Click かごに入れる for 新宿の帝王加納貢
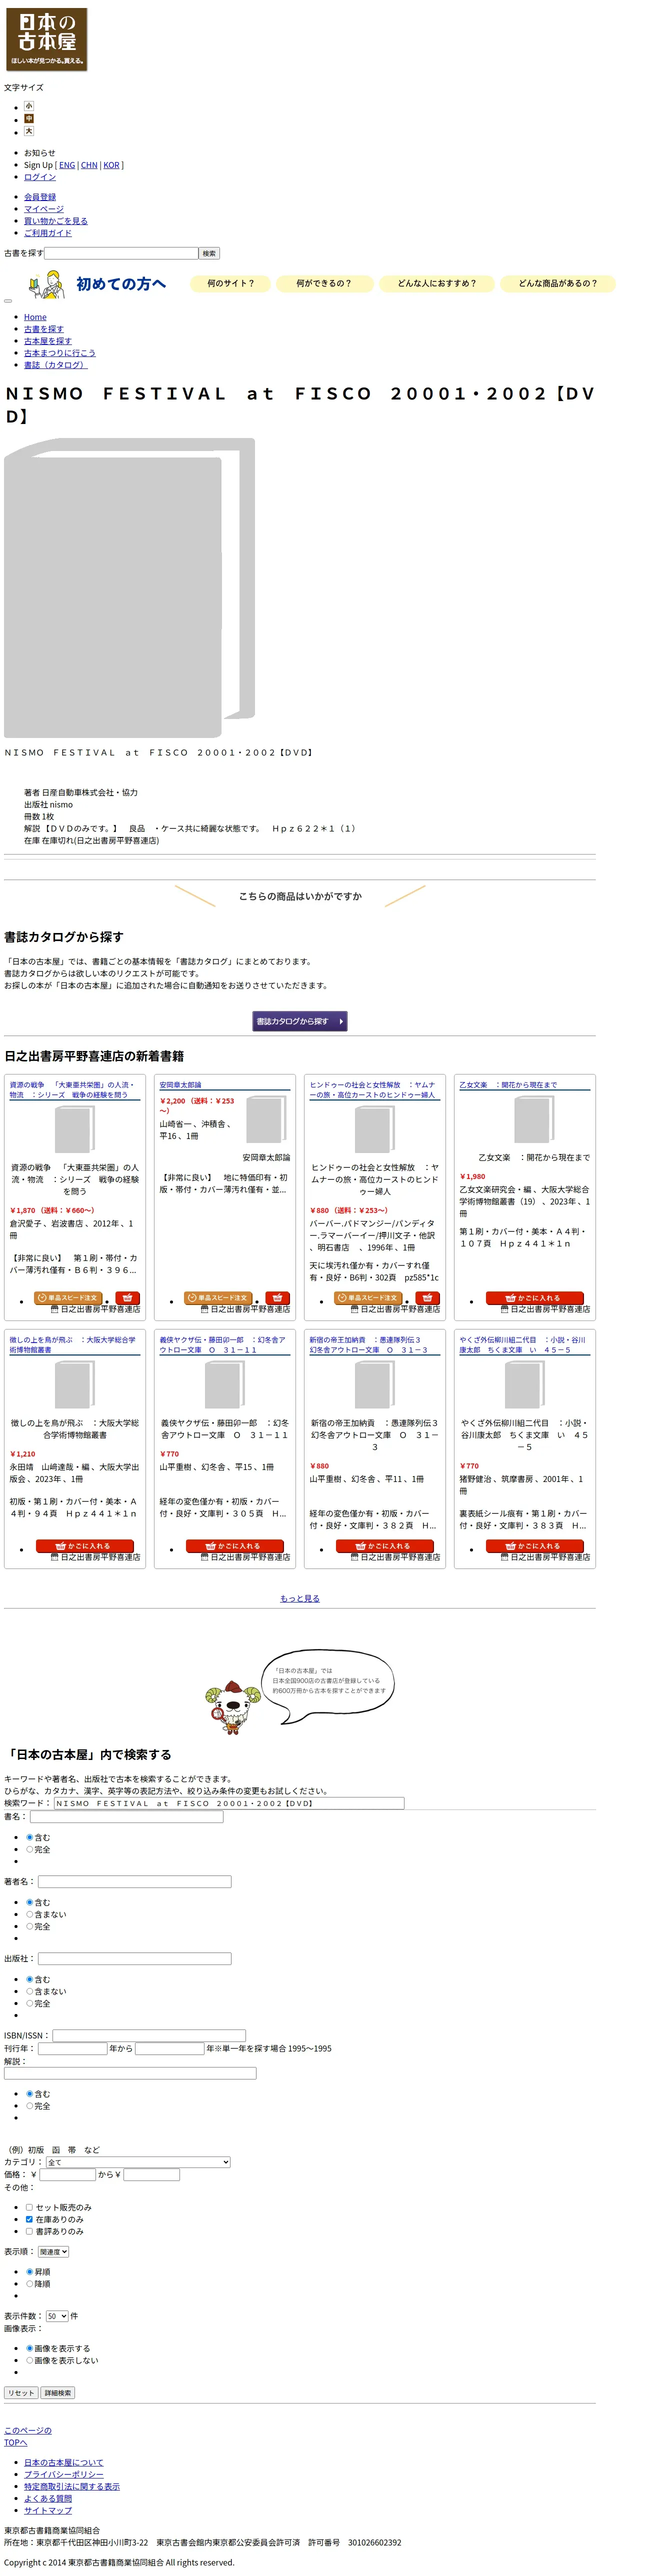 click(384, 1546)
